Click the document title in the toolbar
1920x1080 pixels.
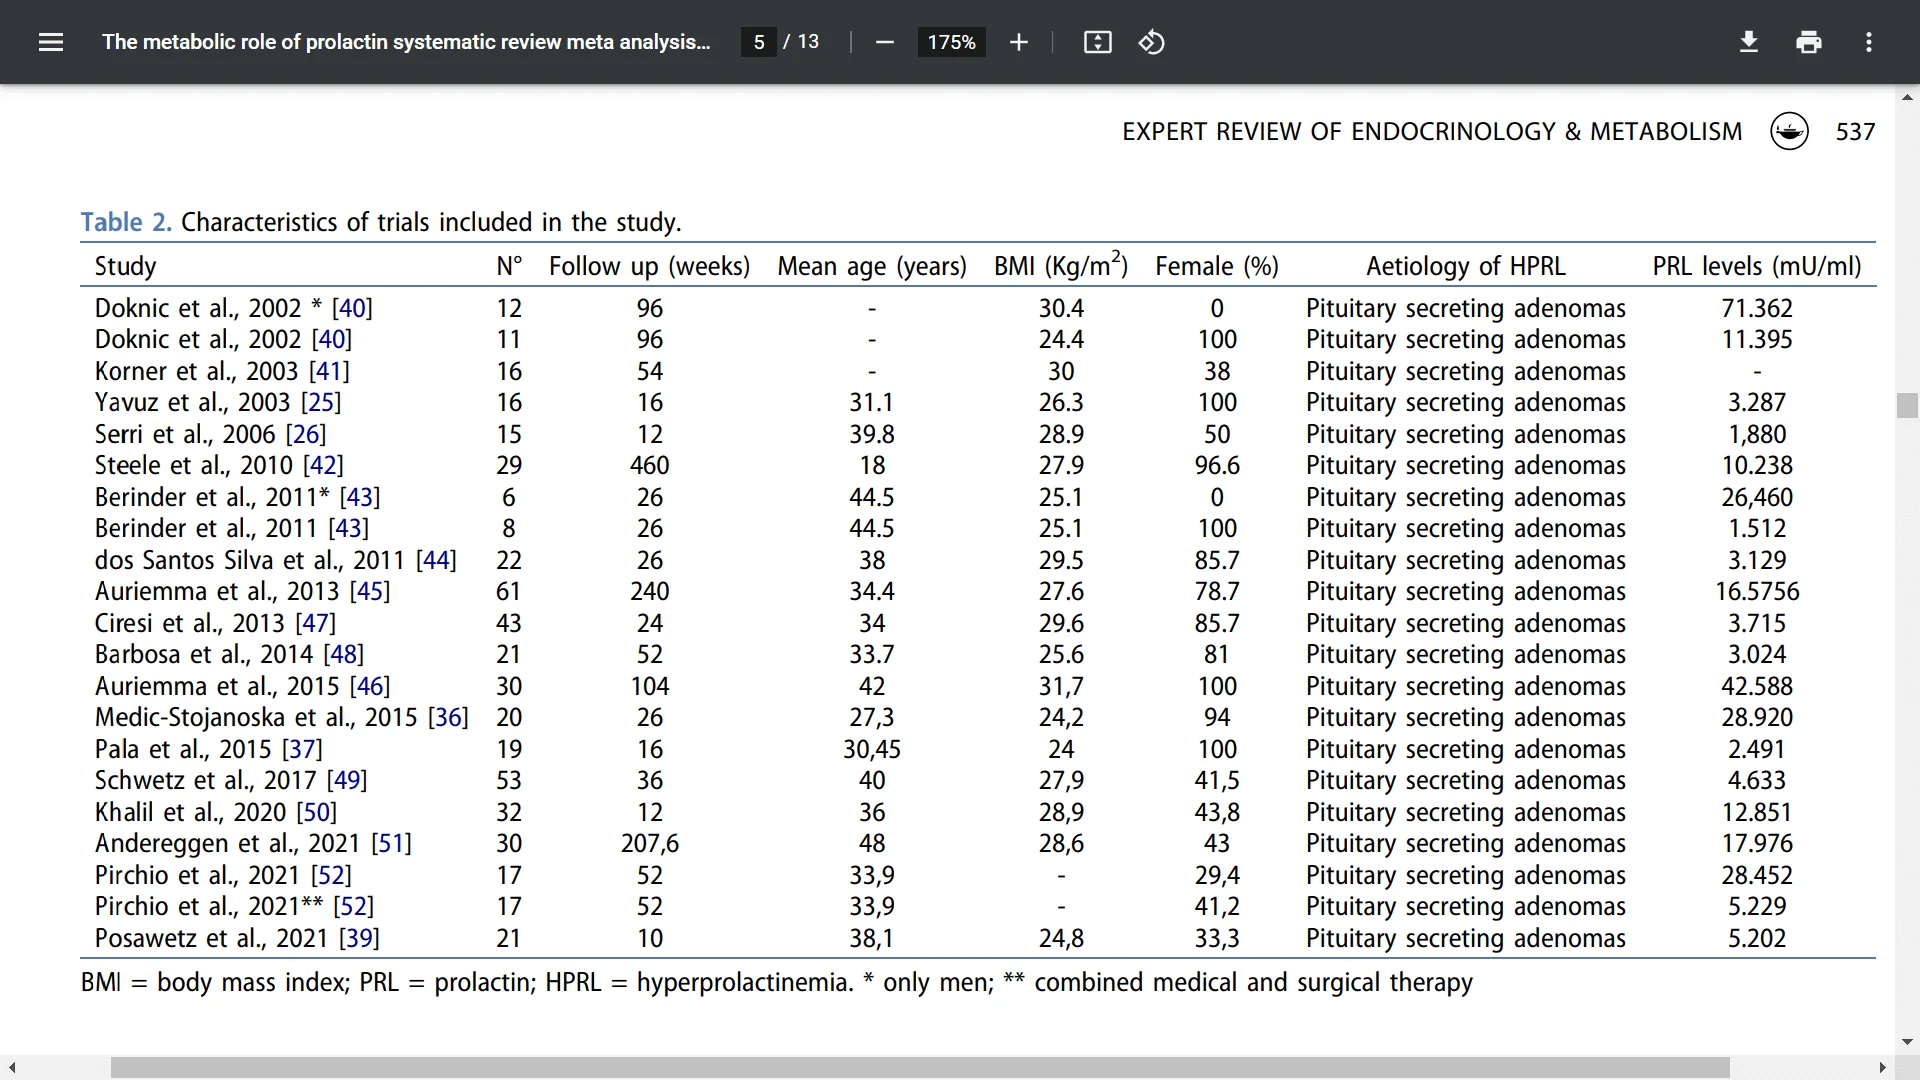[406, 42]
